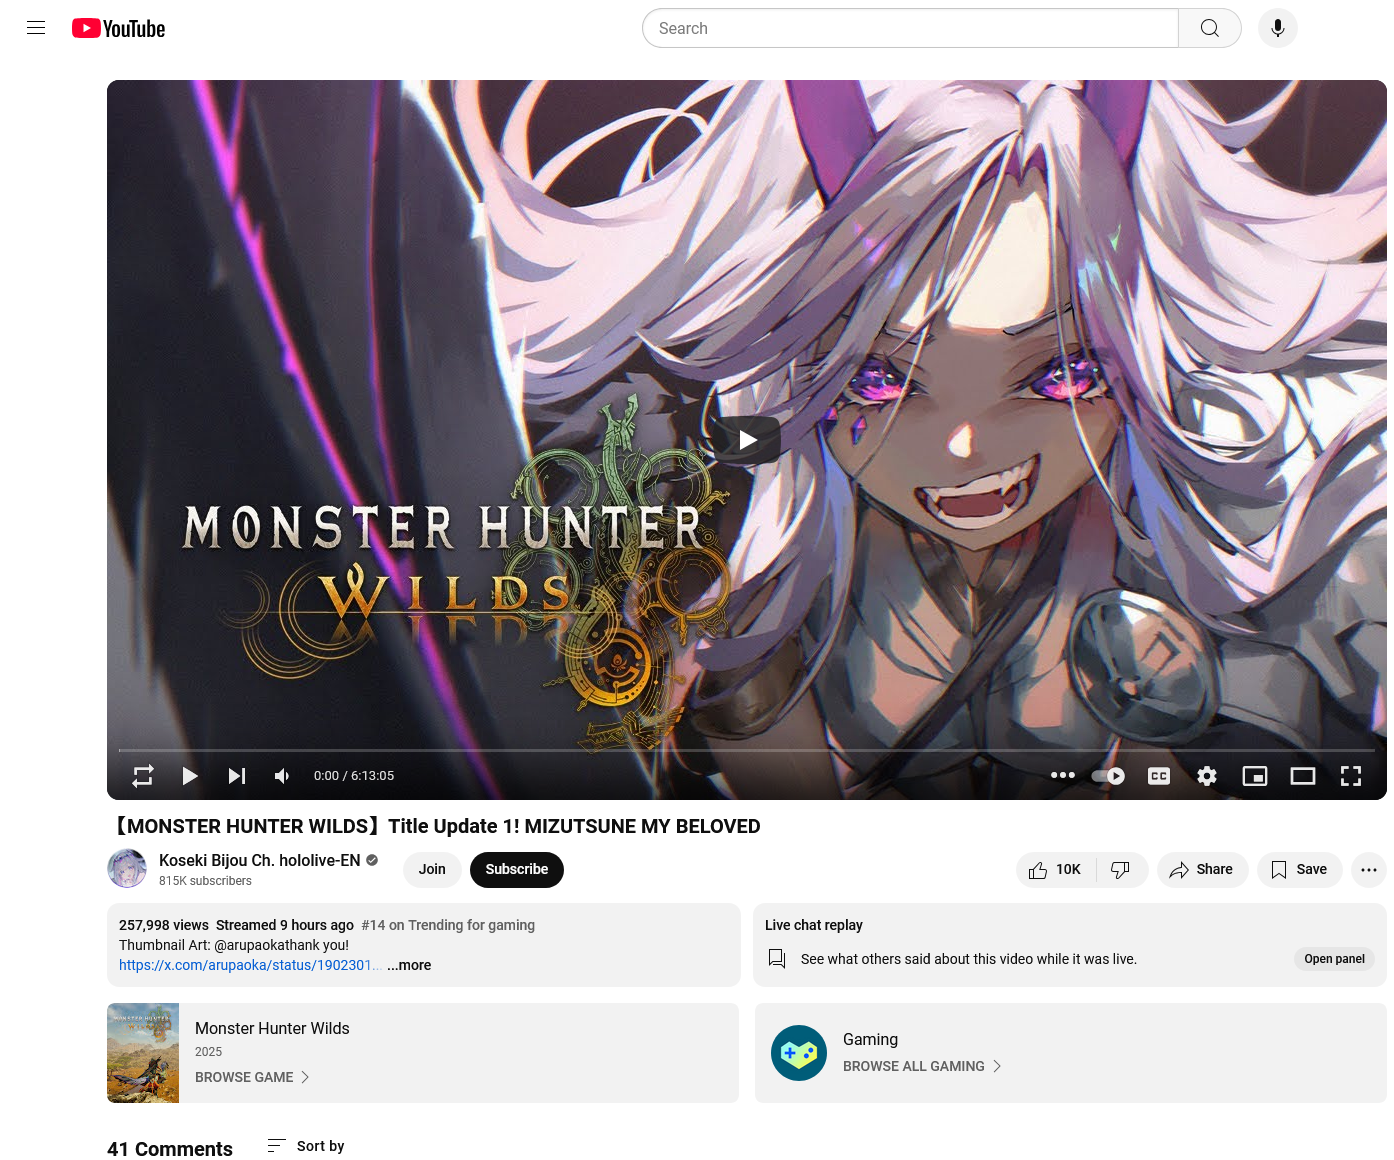
Task: Expand description with ...more
Action: tap(409, 965)
